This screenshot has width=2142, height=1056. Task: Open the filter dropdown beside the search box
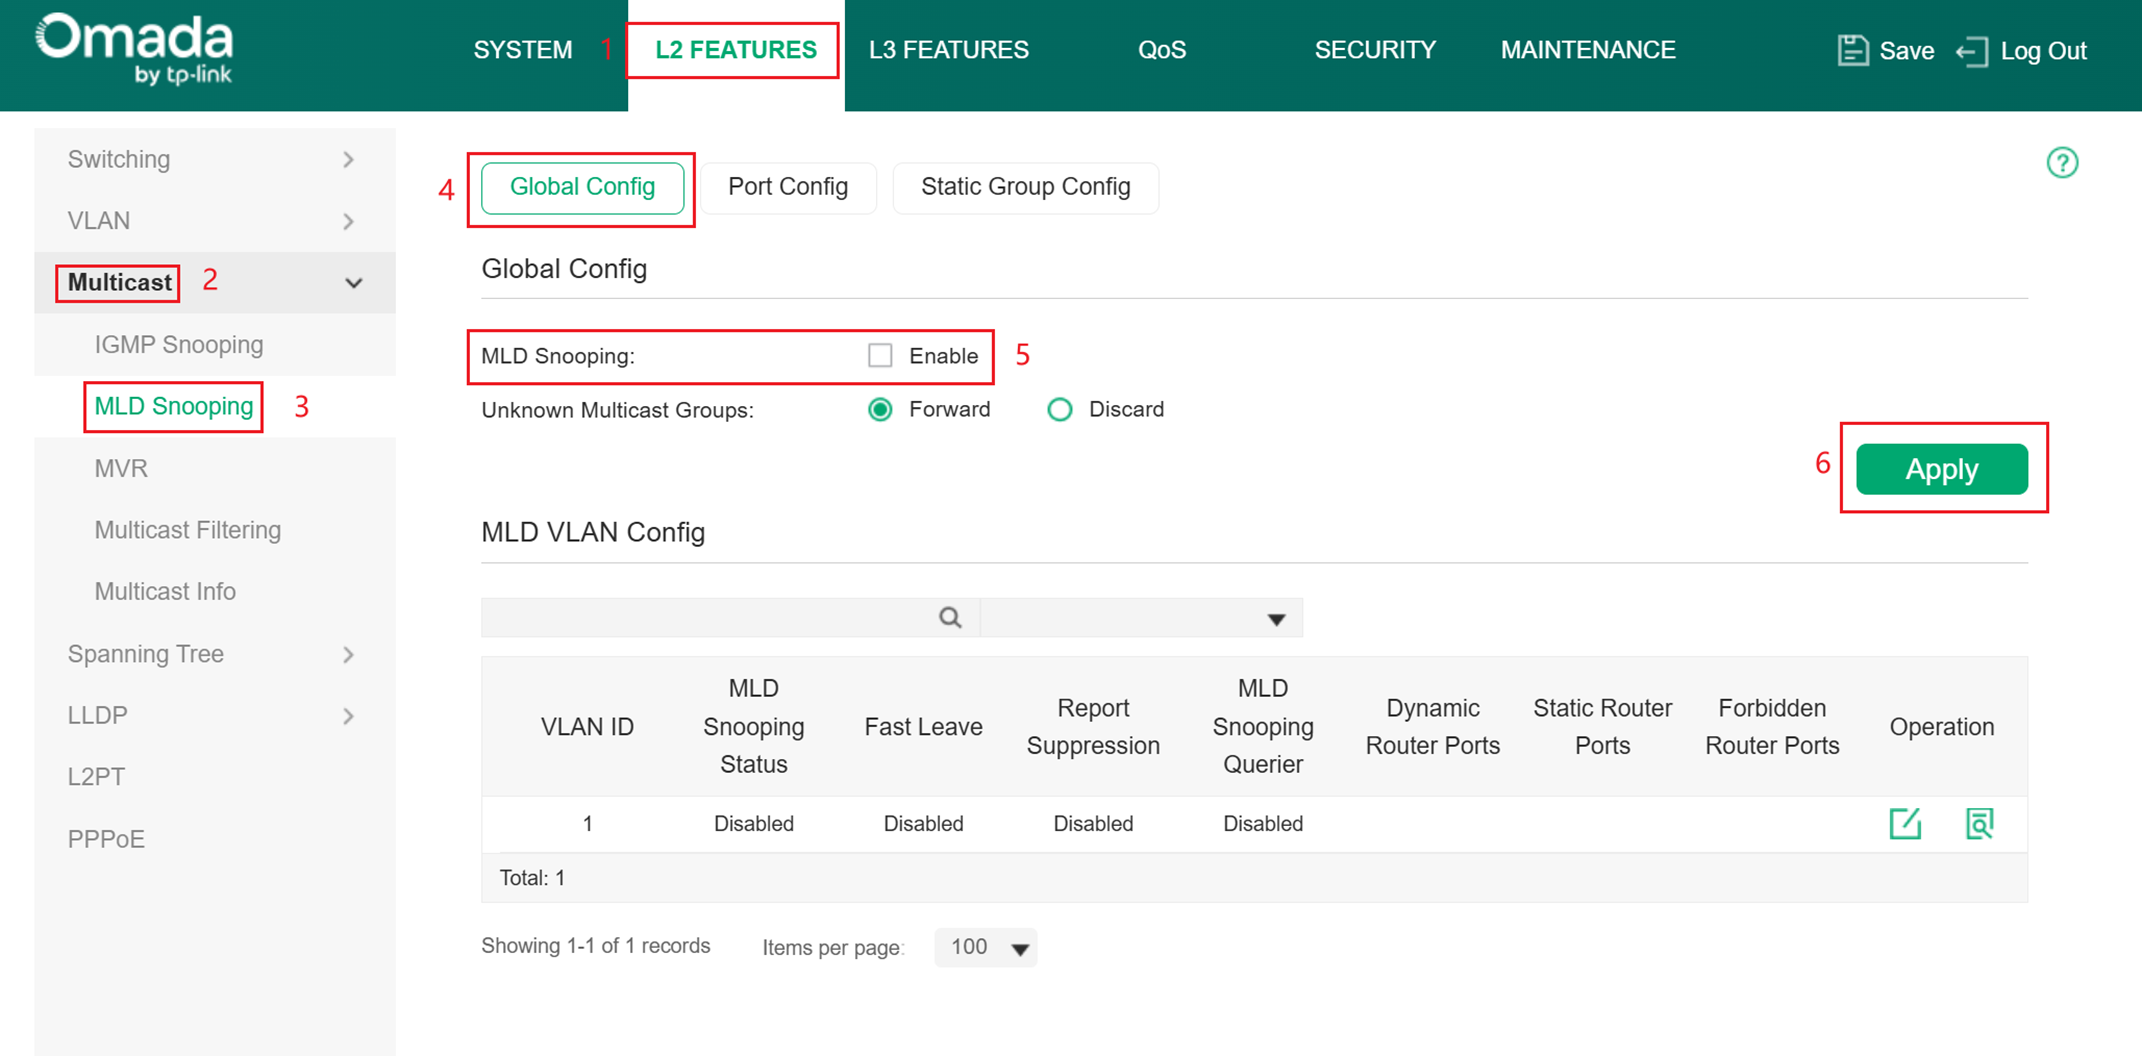click(x=1276, y=618)
